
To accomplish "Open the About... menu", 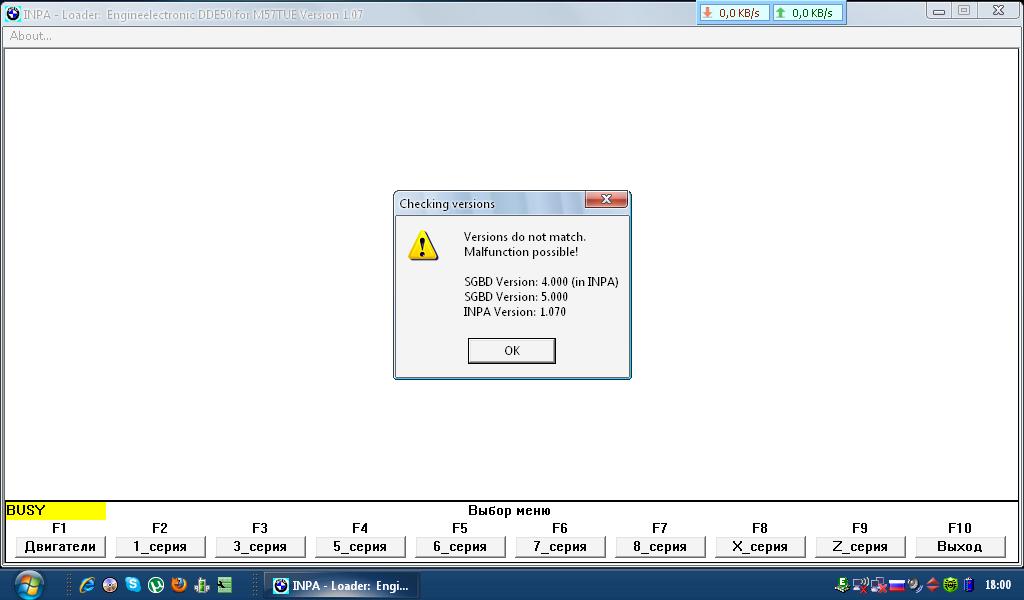I will tap(30, 36).
